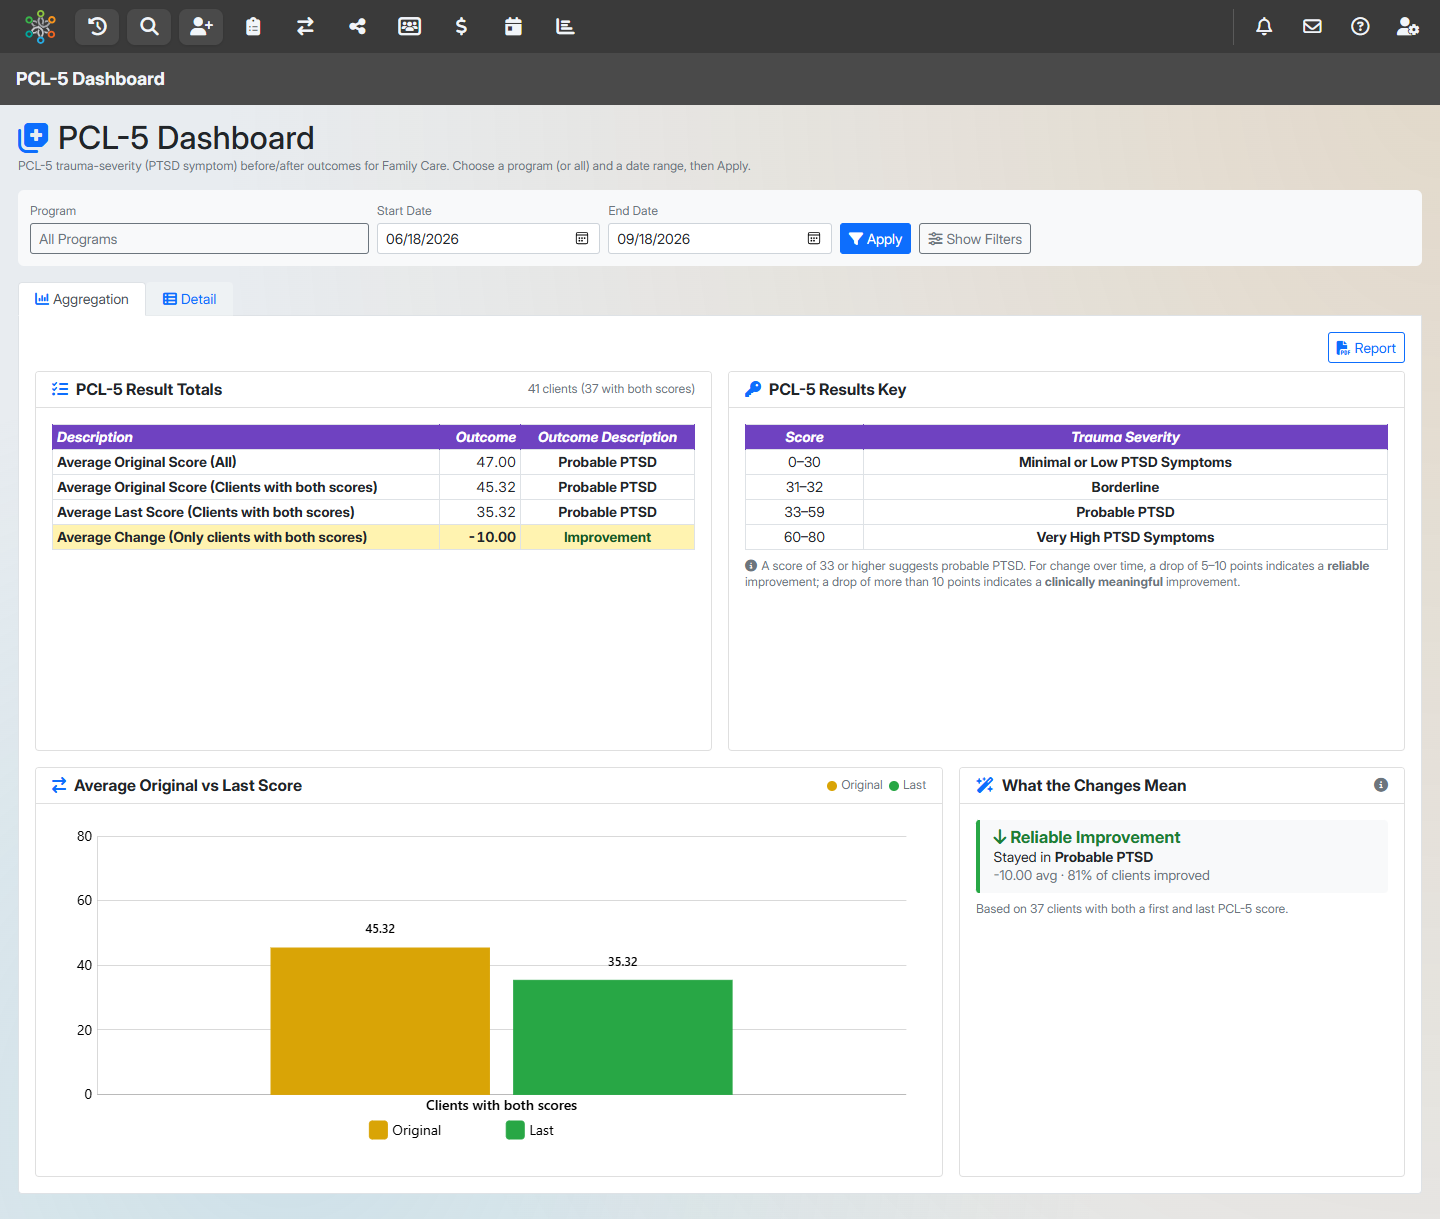This screenshot has width=1440, height=1219.
Task: Click the green Last bar at 35.32
Action: point(623,1037)
